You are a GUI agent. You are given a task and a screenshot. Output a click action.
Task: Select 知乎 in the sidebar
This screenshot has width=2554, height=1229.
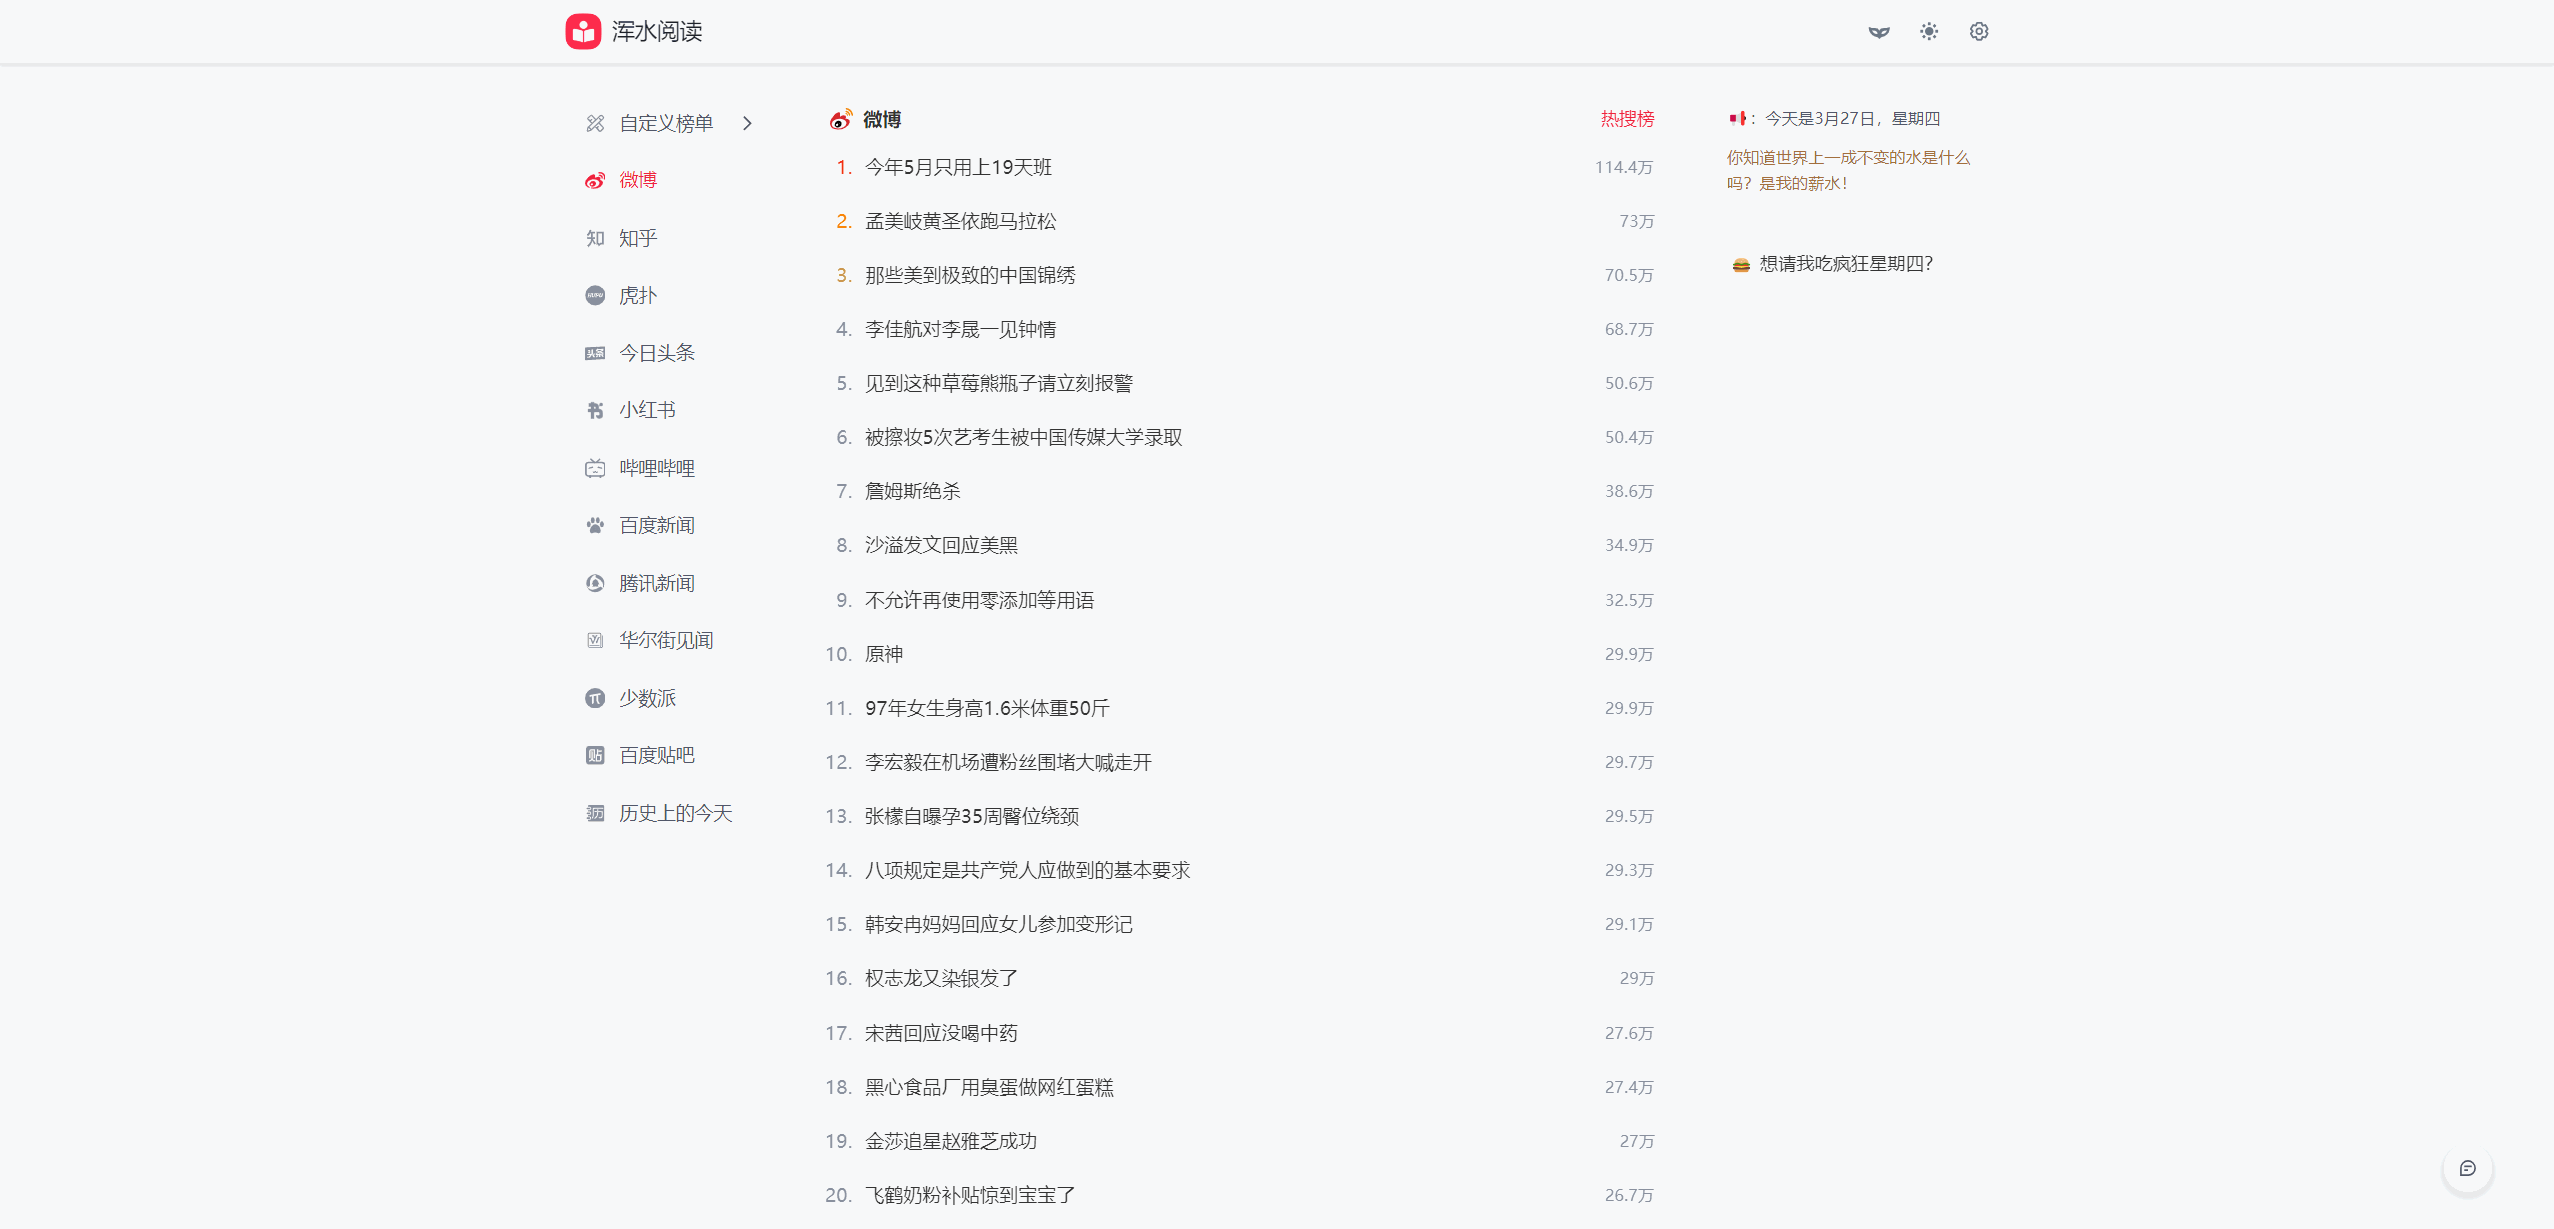tap(637, 238)
